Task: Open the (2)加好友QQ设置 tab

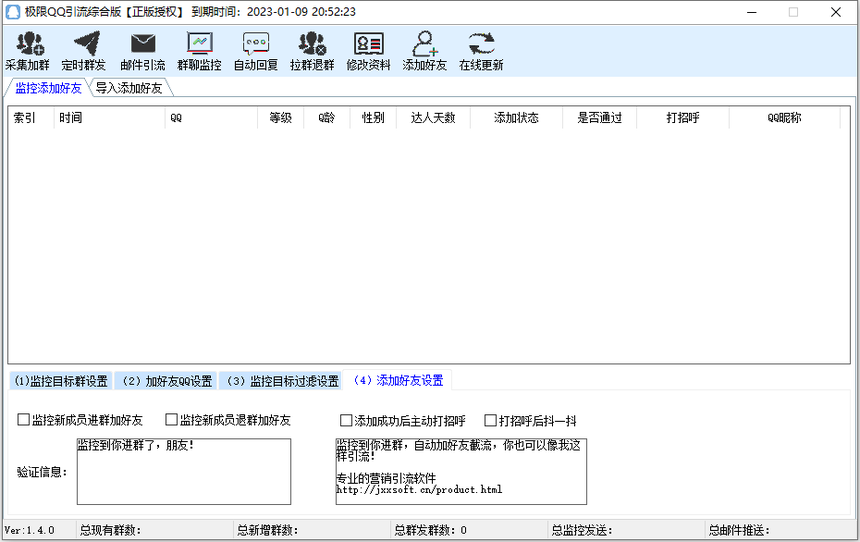Action: tap(166, 381)
